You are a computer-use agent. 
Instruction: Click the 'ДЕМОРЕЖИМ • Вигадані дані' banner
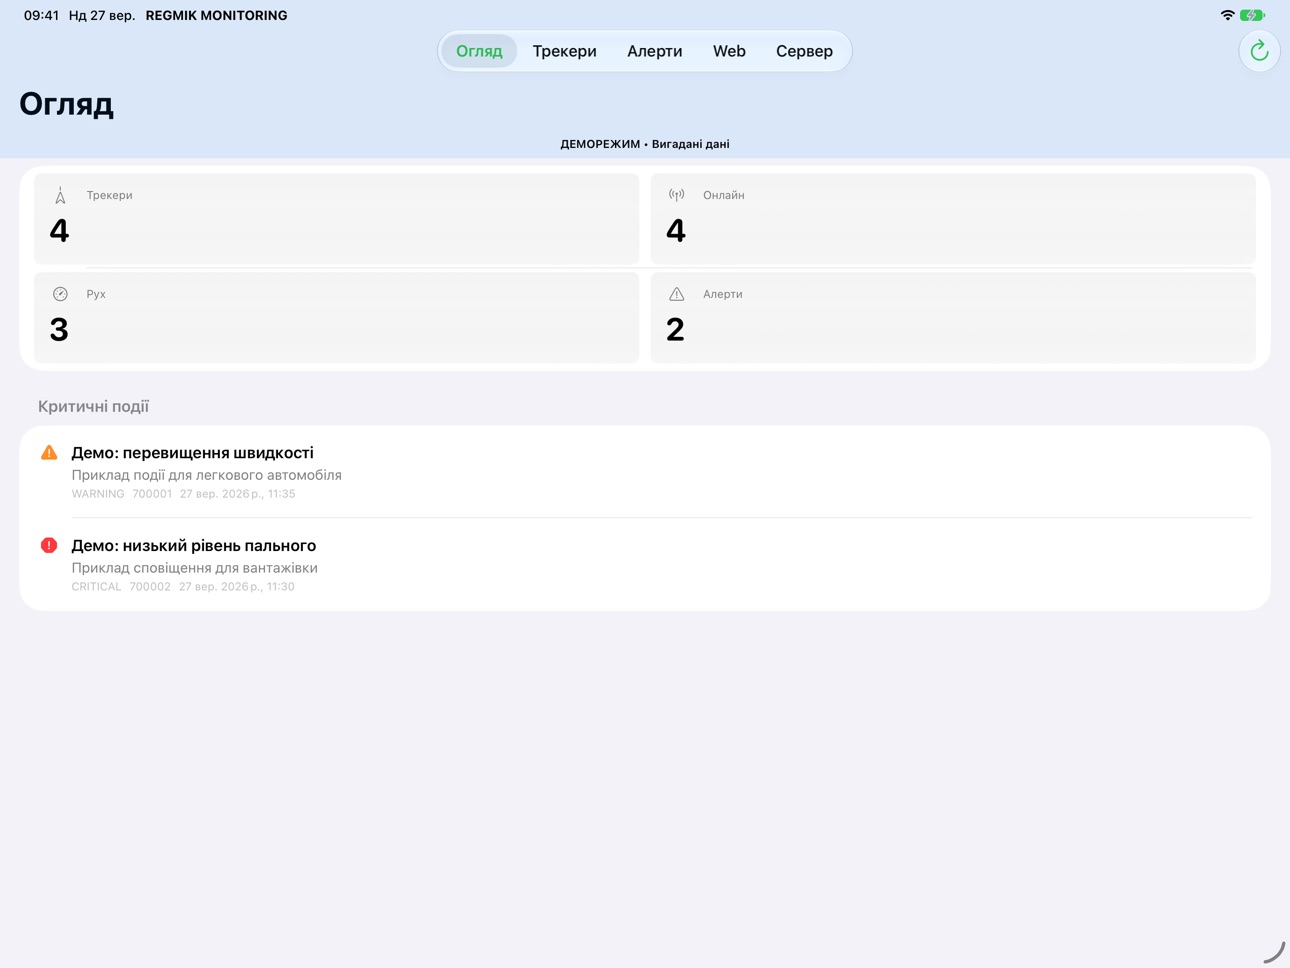(645, 144)
